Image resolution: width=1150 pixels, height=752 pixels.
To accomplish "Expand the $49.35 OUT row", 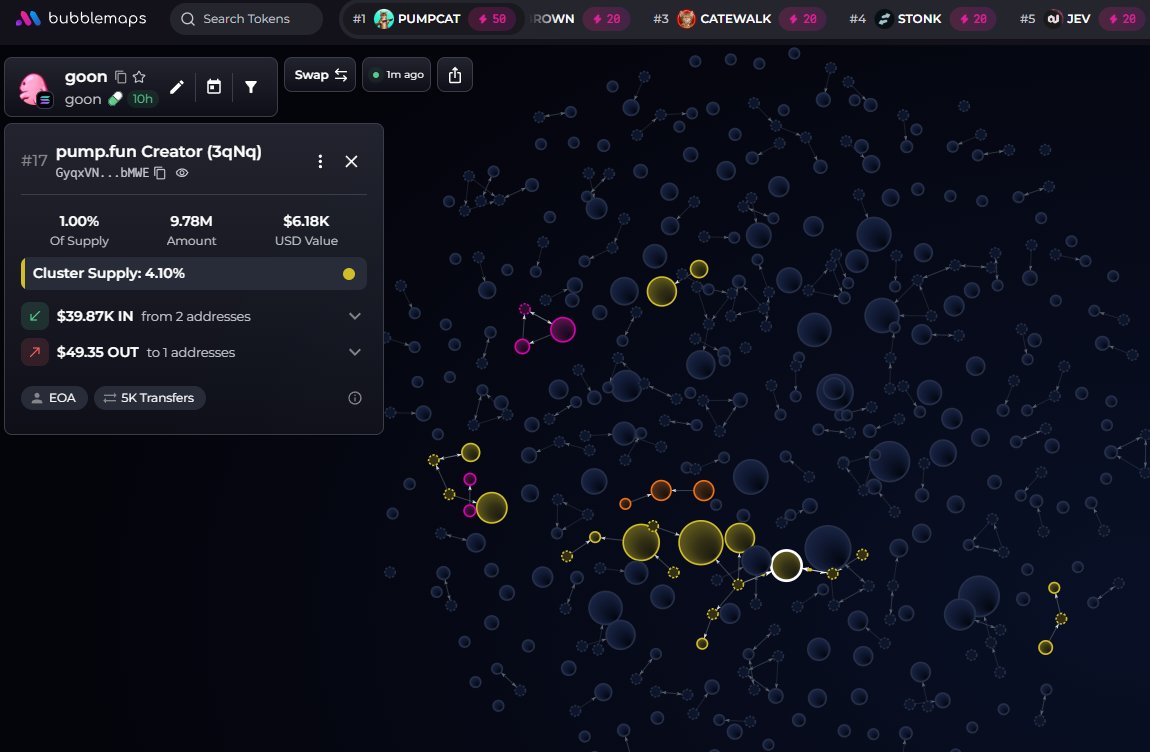I will click(194, 352).
